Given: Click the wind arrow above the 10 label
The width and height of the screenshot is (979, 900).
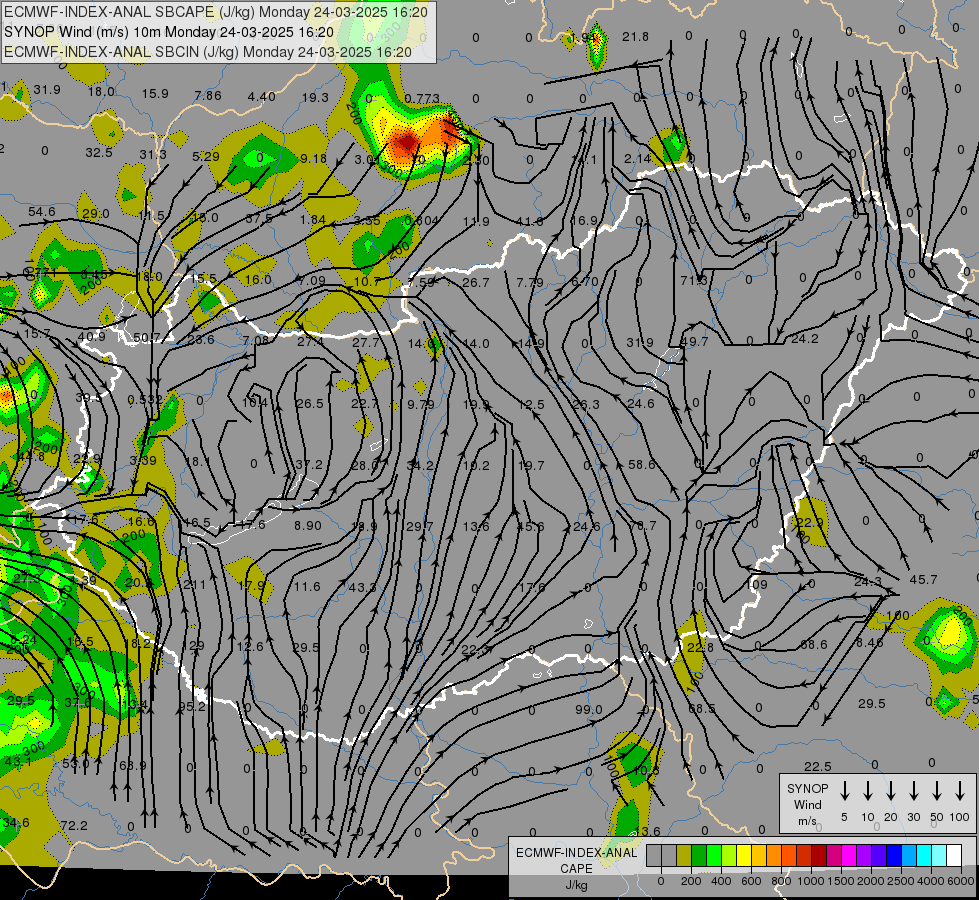Looking at the screenshot, I should [867, 790].
